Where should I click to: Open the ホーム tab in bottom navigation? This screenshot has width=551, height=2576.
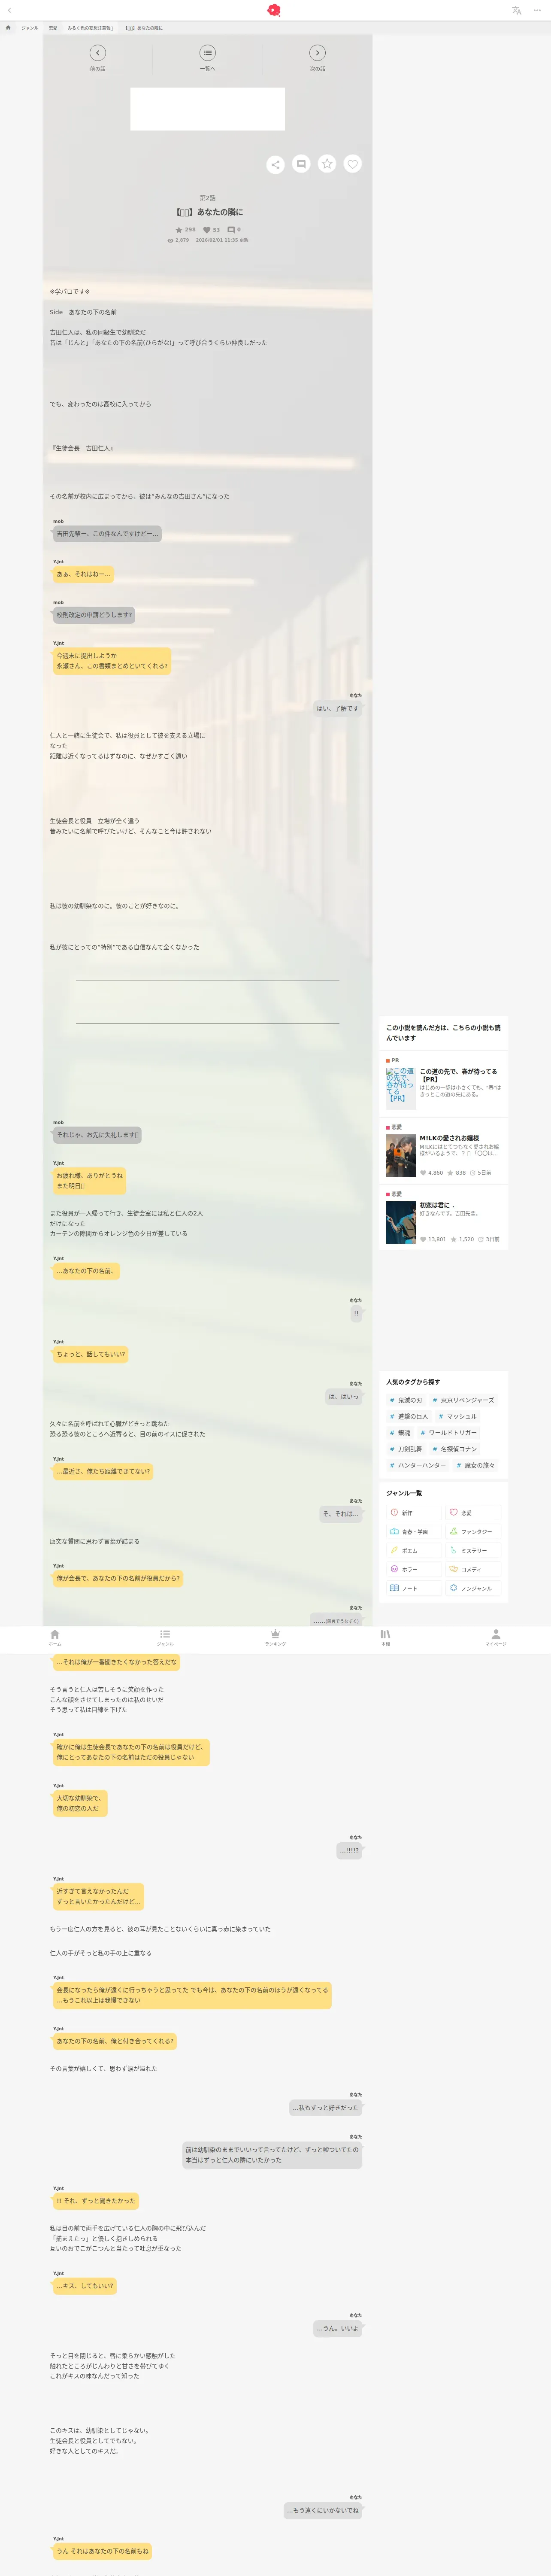click(x=55, y=1637)
